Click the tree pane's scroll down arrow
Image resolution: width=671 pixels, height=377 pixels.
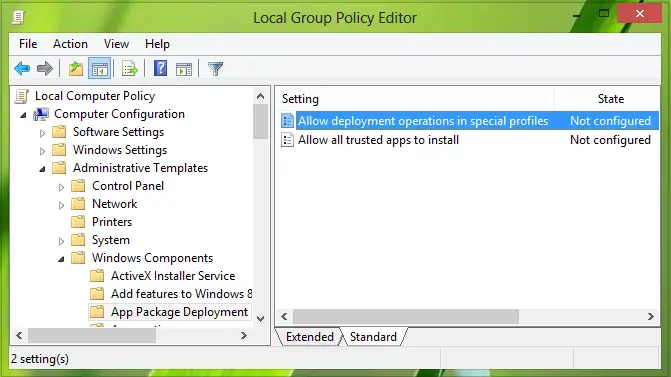click(260, 319)
